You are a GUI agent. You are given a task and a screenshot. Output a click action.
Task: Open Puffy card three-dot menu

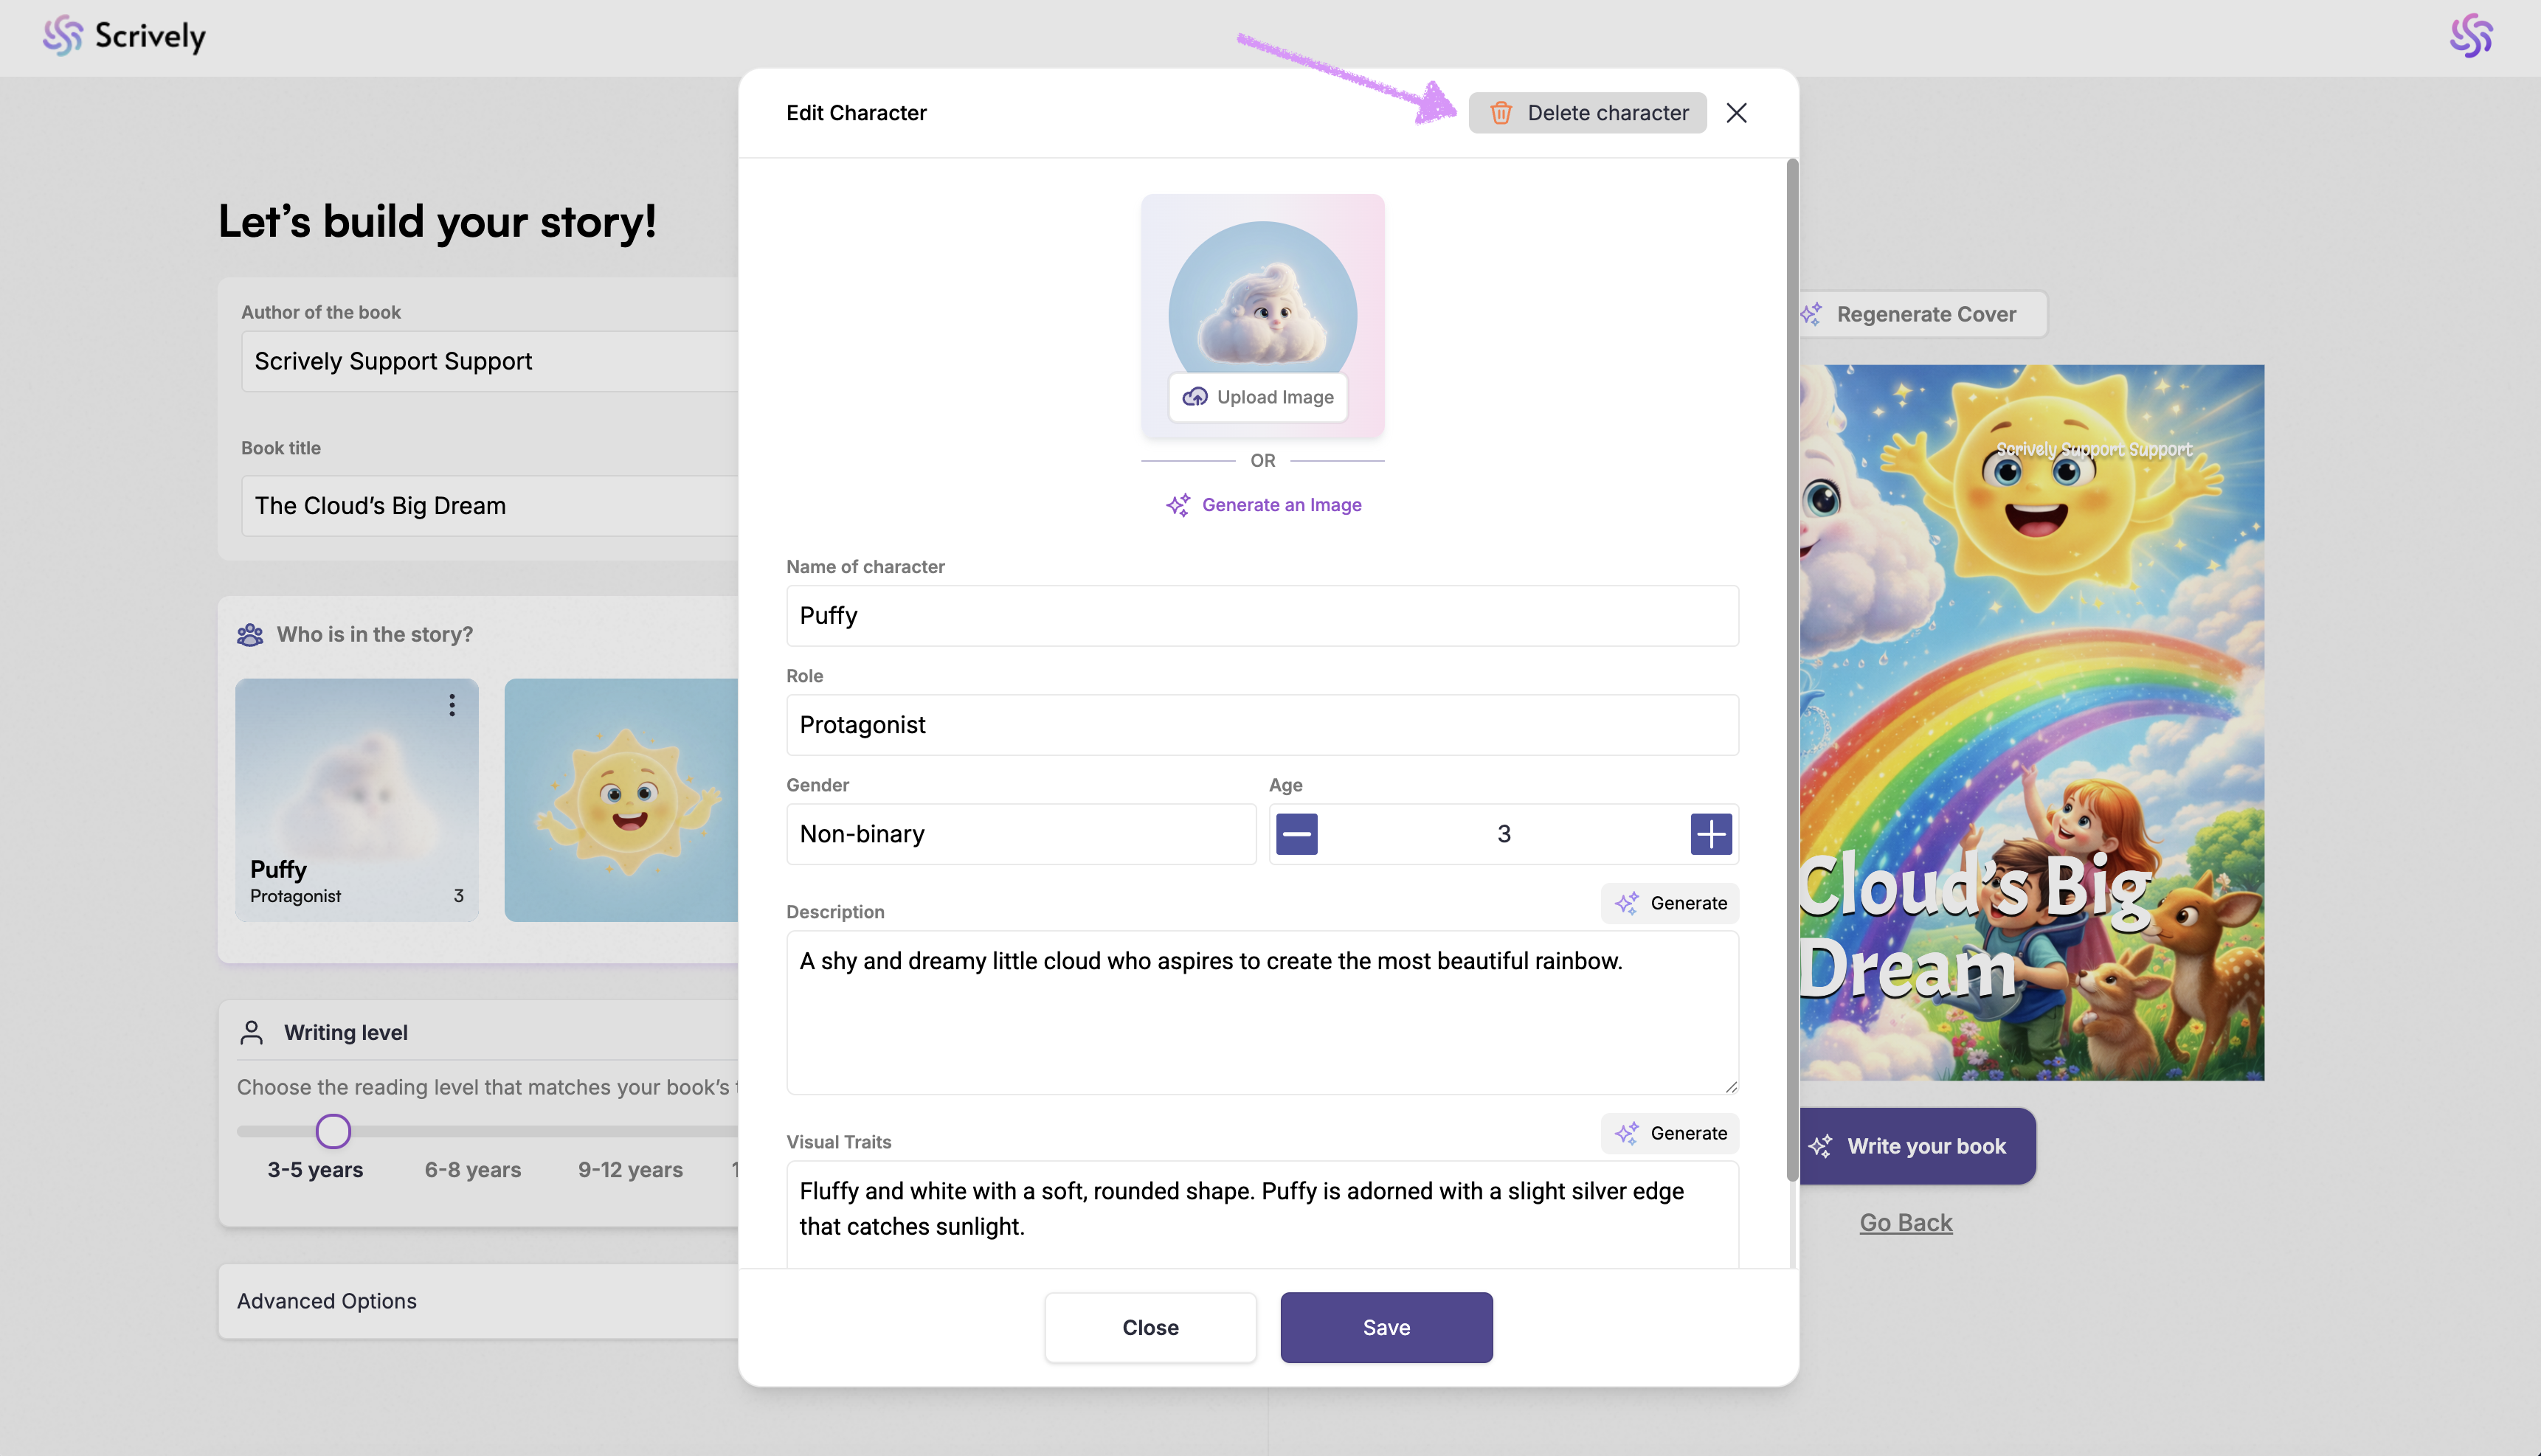[452, 705]
